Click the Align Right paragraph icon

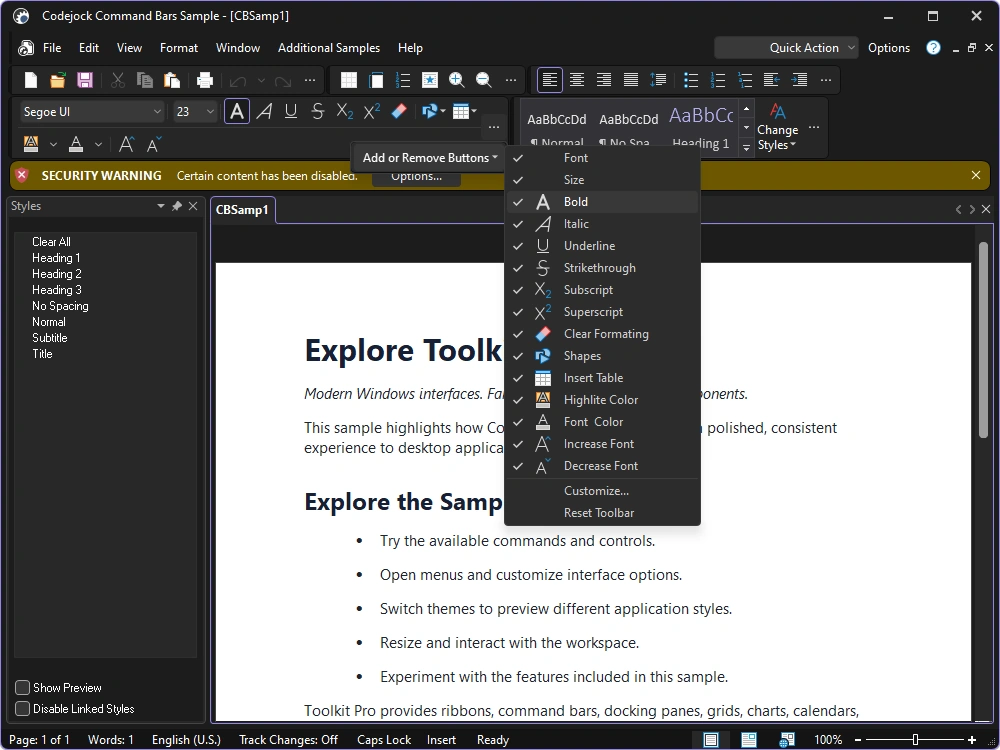coord(604,80)
